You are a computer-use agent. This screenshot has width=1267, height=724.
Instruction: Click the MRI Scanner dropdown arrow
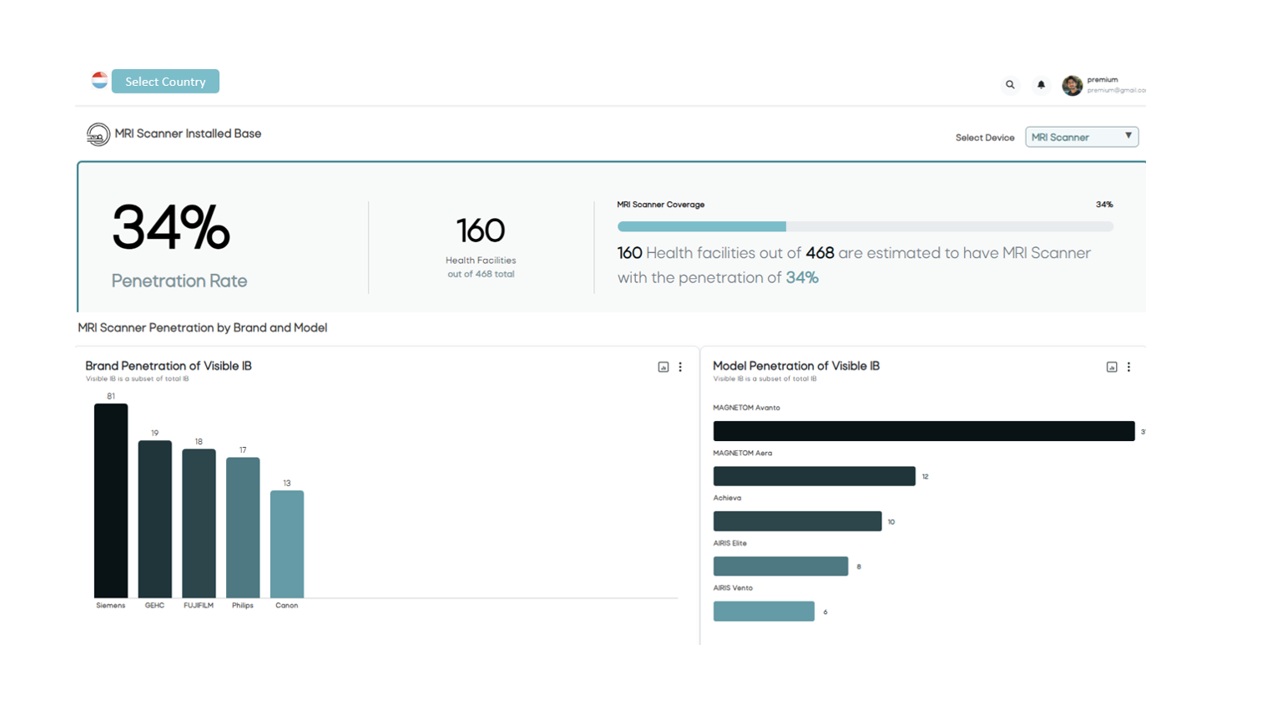click(x=1129, y=136)
